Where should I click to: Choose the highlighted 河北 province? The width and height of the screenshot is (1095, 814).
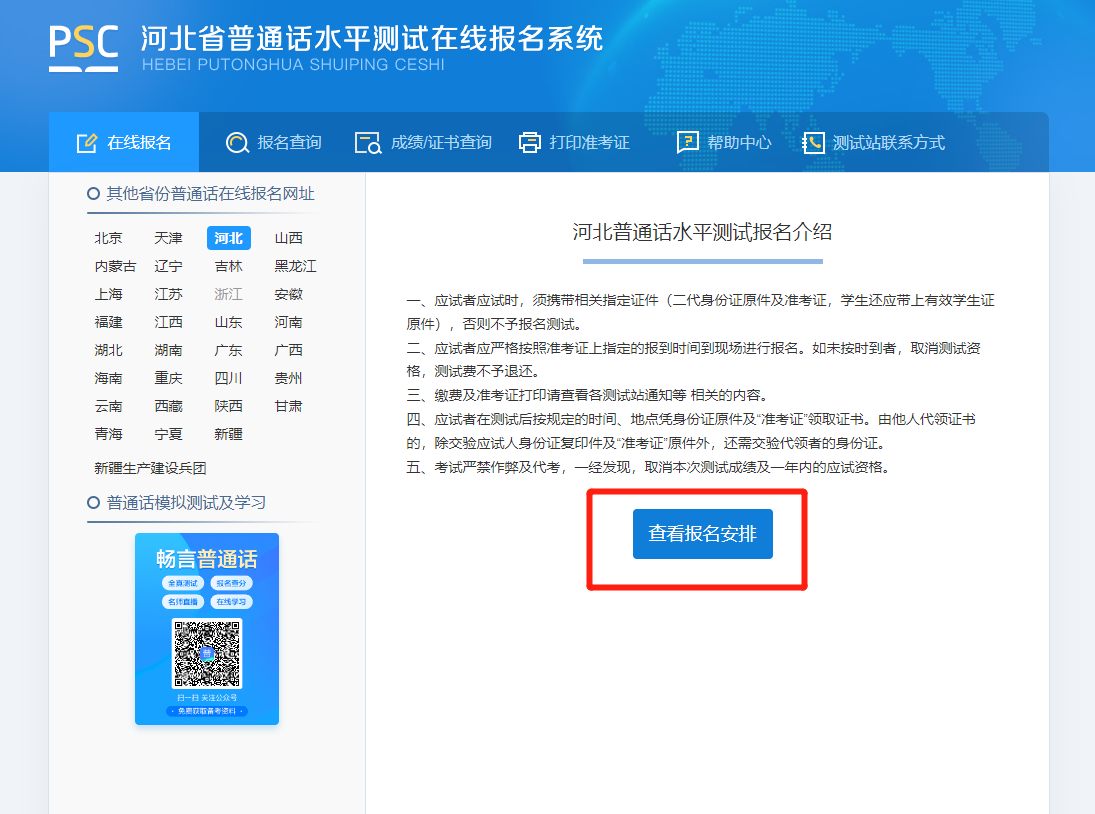[x=228, y=238]
